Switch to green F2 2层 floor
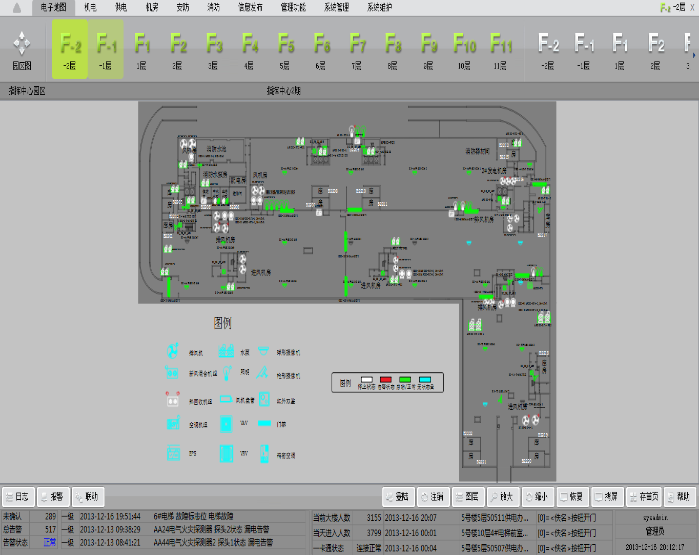 [178, 50]
